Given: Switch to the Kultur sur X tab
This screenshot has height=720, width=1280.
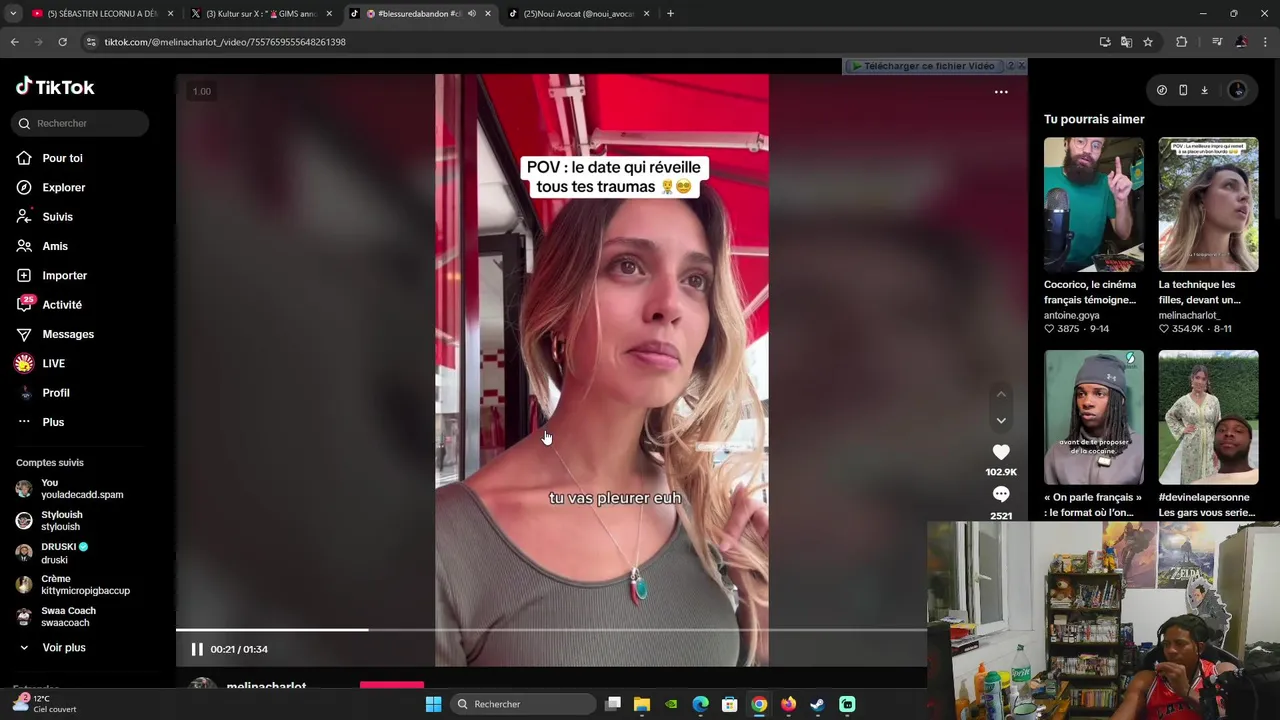Looking at the screenshot, I should (x=260, y=14).
